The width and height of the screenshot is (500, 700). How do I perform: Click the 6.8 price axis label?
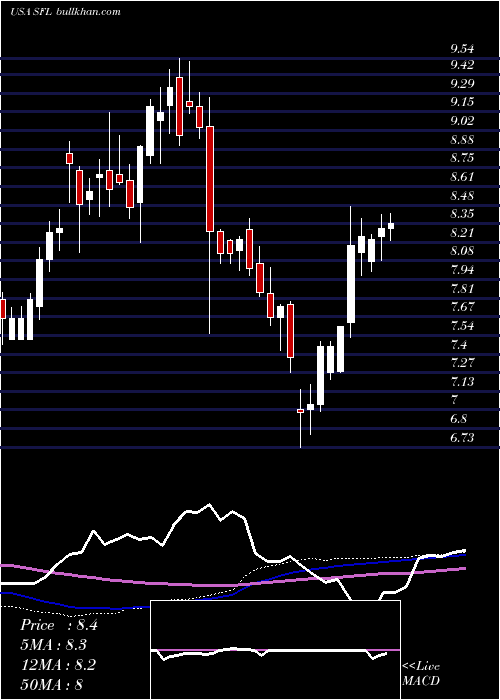coord(458,419)
